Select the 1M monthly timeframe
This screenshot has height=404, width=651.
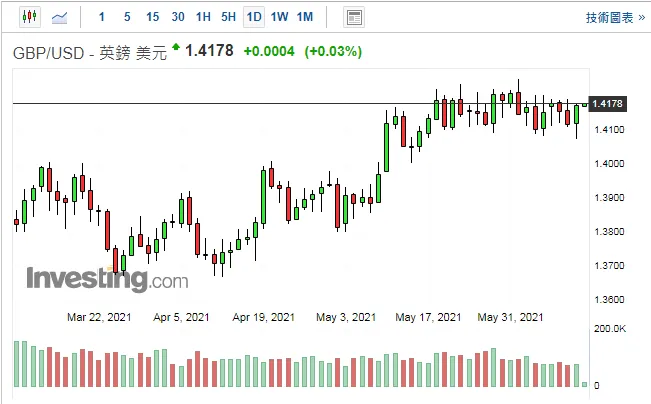(305, 17)
